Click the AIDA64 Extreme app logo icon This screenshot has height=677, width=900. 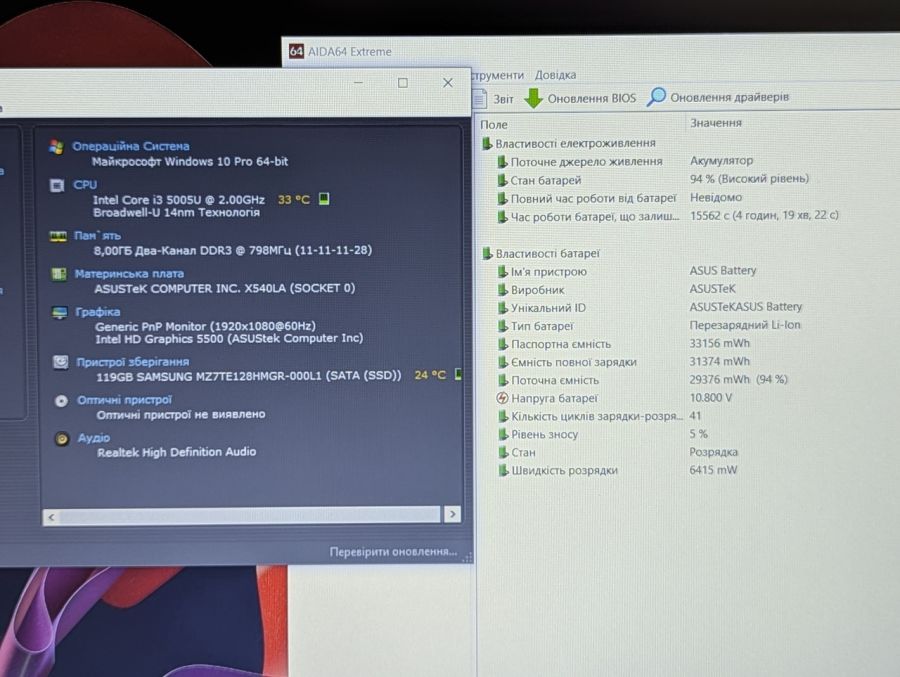296,51
